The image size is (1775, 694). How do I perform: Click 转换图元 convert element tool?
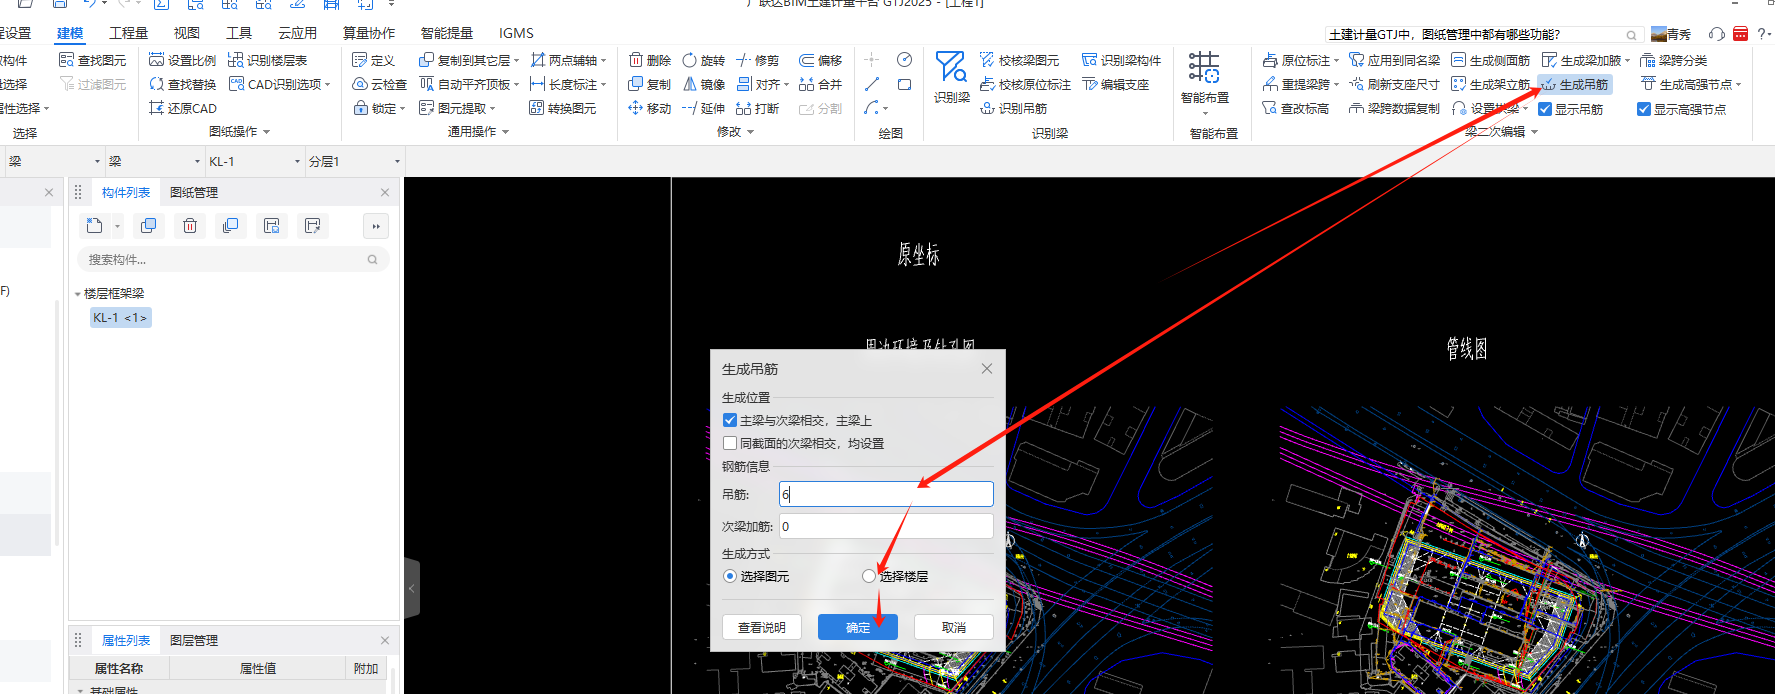click(x=562, y=108)
